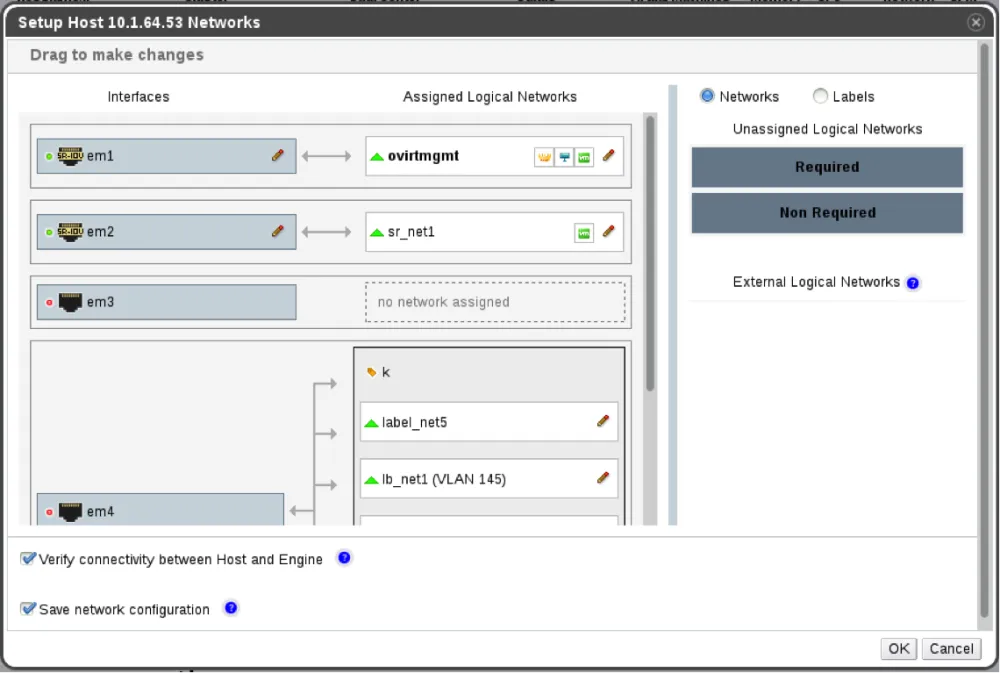Open help for External Logical Networks
Viewport: 1000px width, 673px height.
coord(913,283)
